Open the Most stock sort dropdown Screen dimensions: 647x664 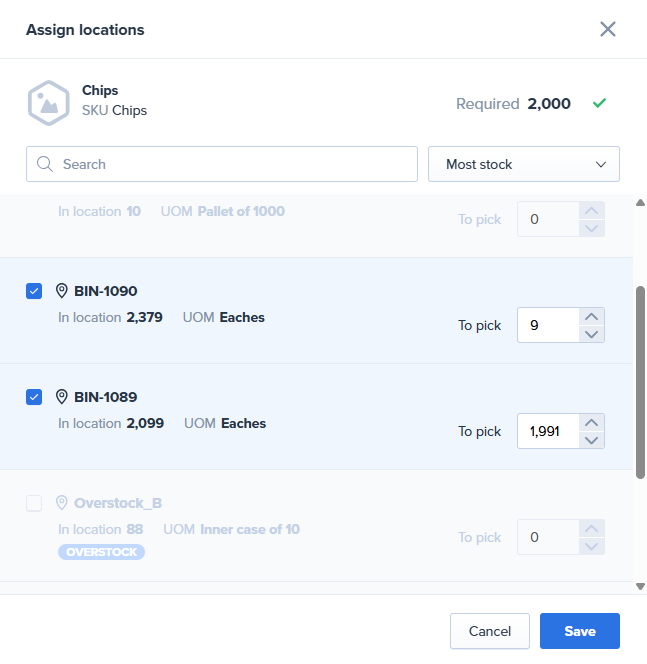click(523, 164)
